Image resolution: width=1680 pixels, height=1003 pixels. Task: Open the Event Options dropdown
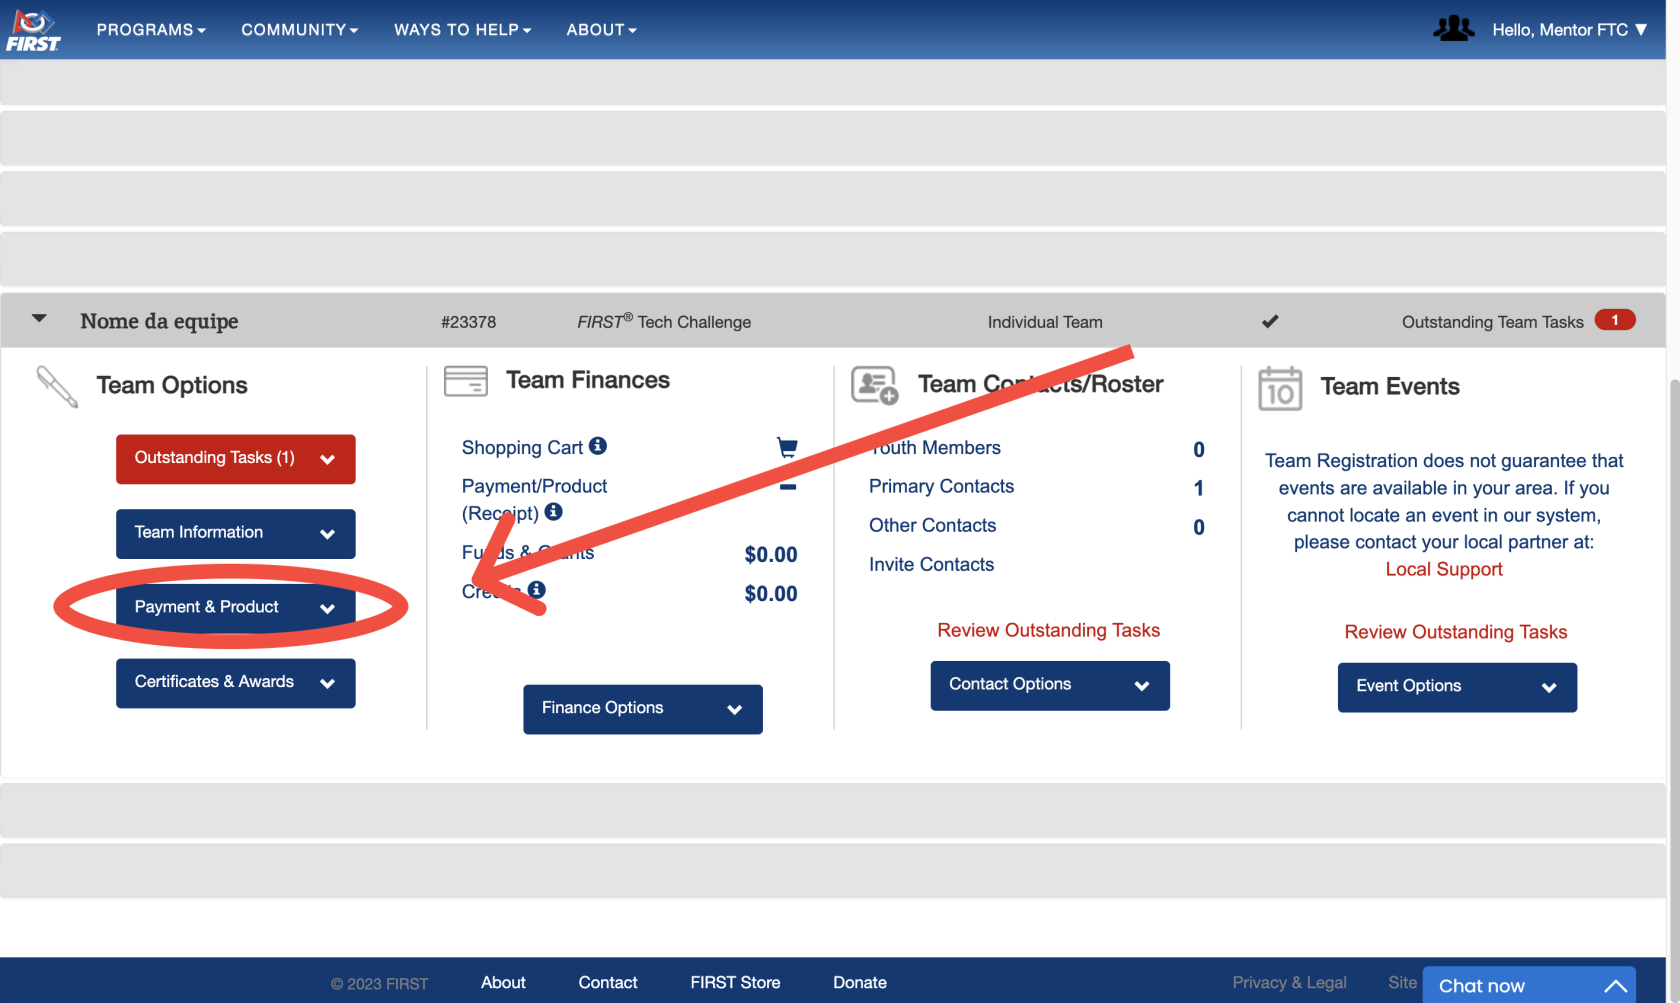(x=1457, y=687)
